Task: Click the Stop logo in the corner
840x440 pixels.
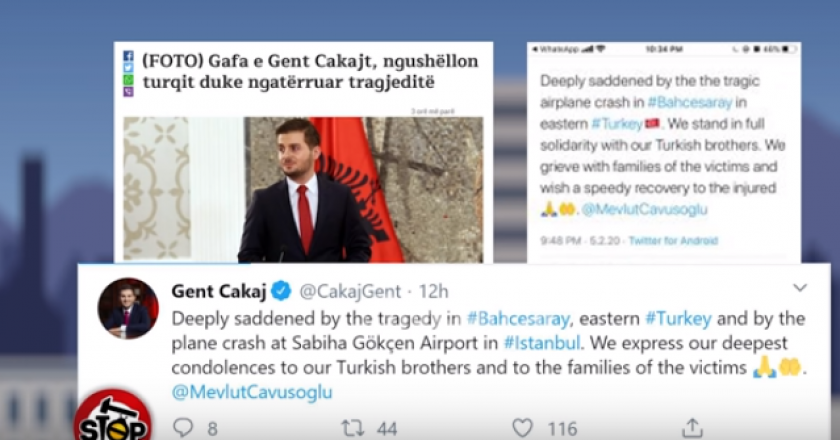Action: pyautogui.click(x=112, y=415)
